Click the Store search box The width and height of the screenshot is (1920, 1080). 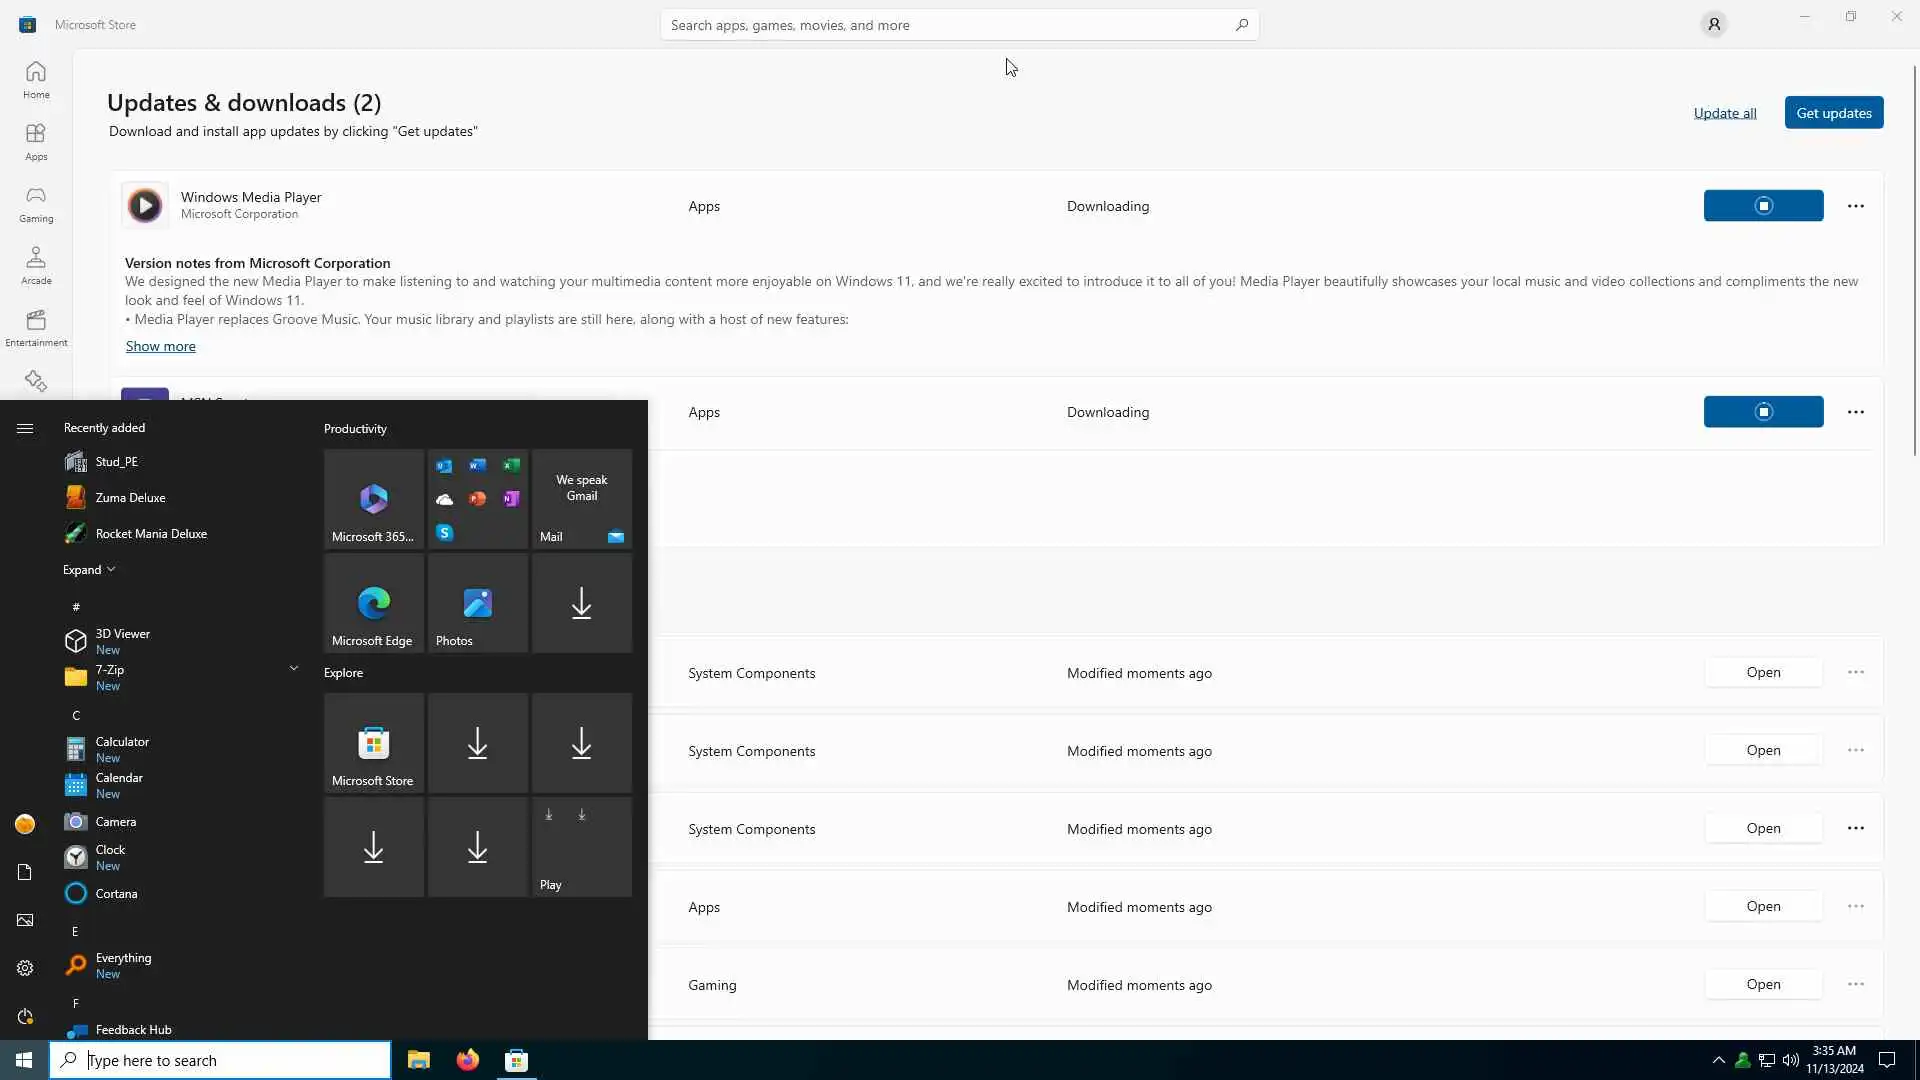point(950,25)
